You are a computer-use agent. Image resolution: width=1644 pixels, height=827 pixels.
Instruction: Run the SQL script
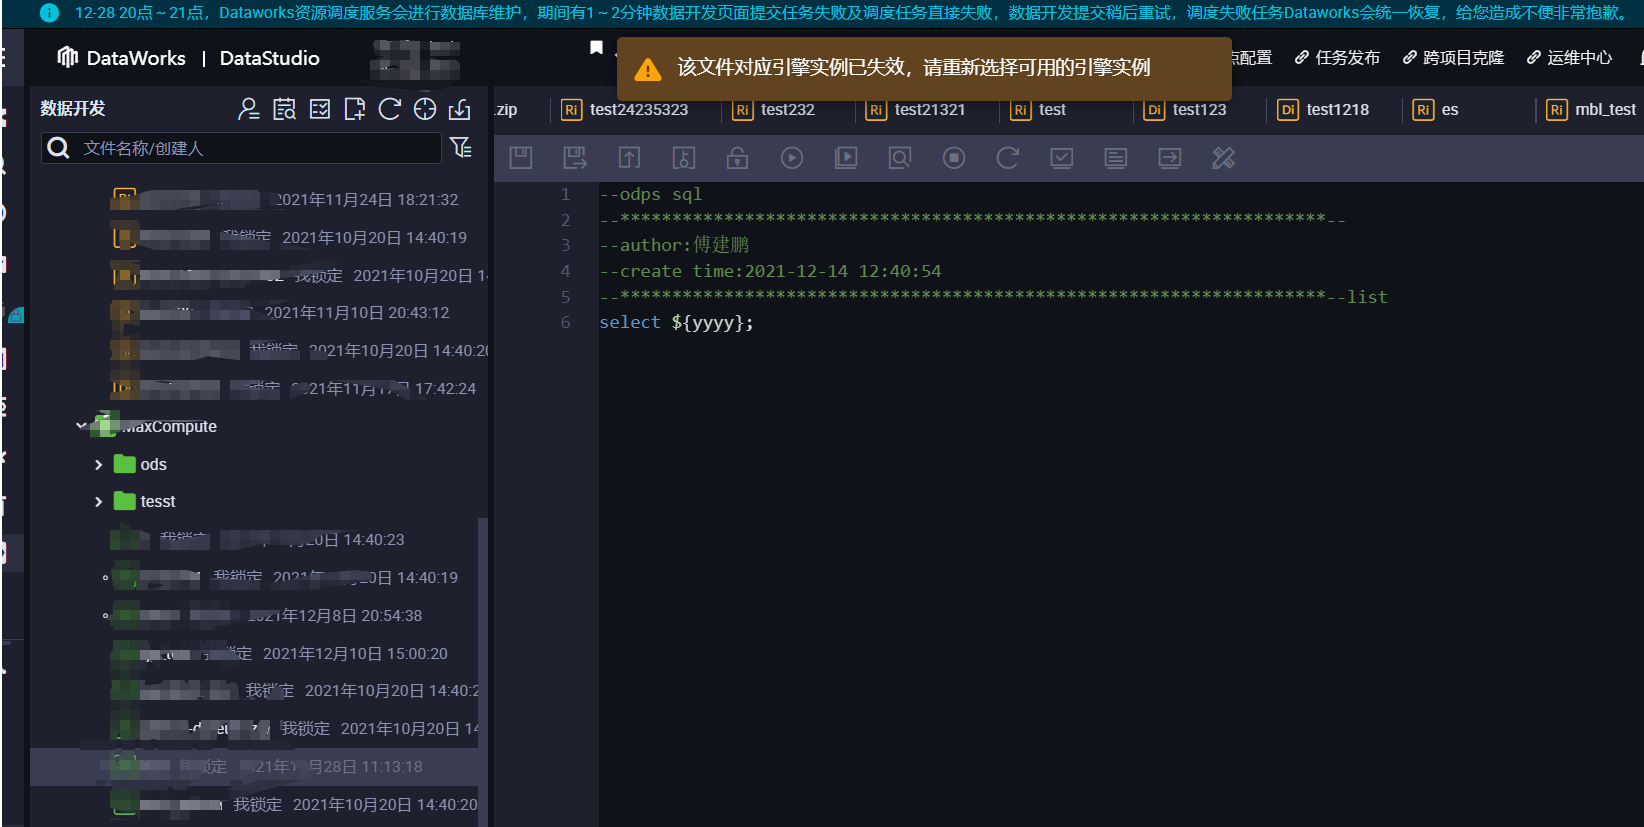792,158
